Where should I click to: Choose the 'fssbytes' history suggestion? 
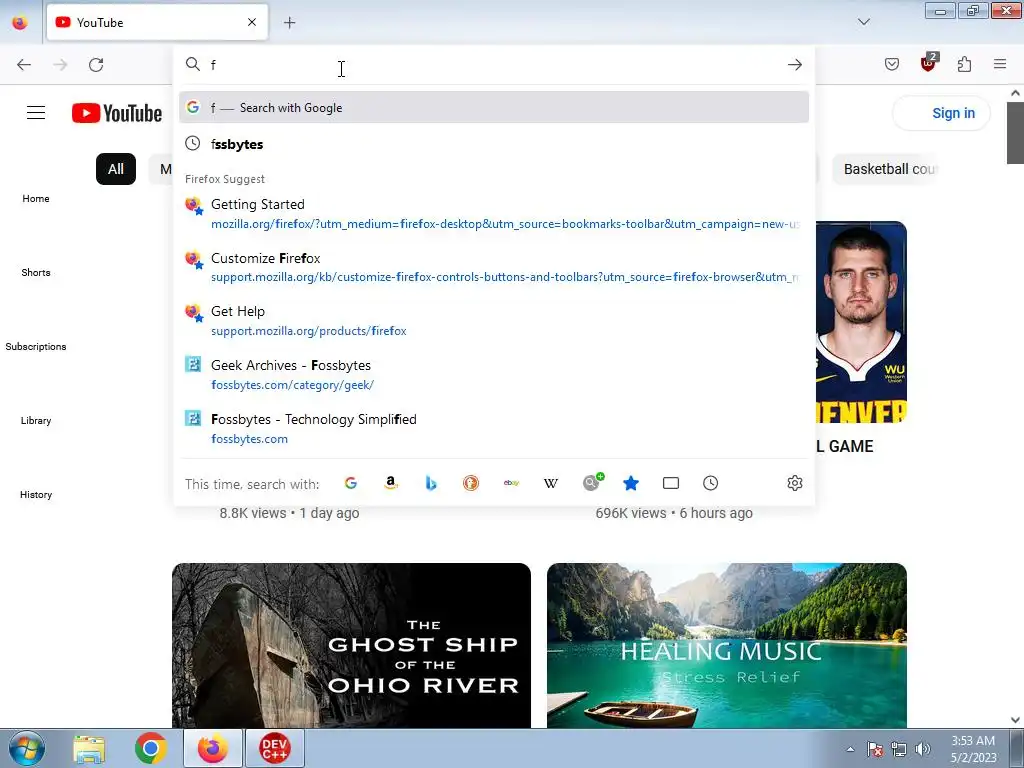point(494,144)
